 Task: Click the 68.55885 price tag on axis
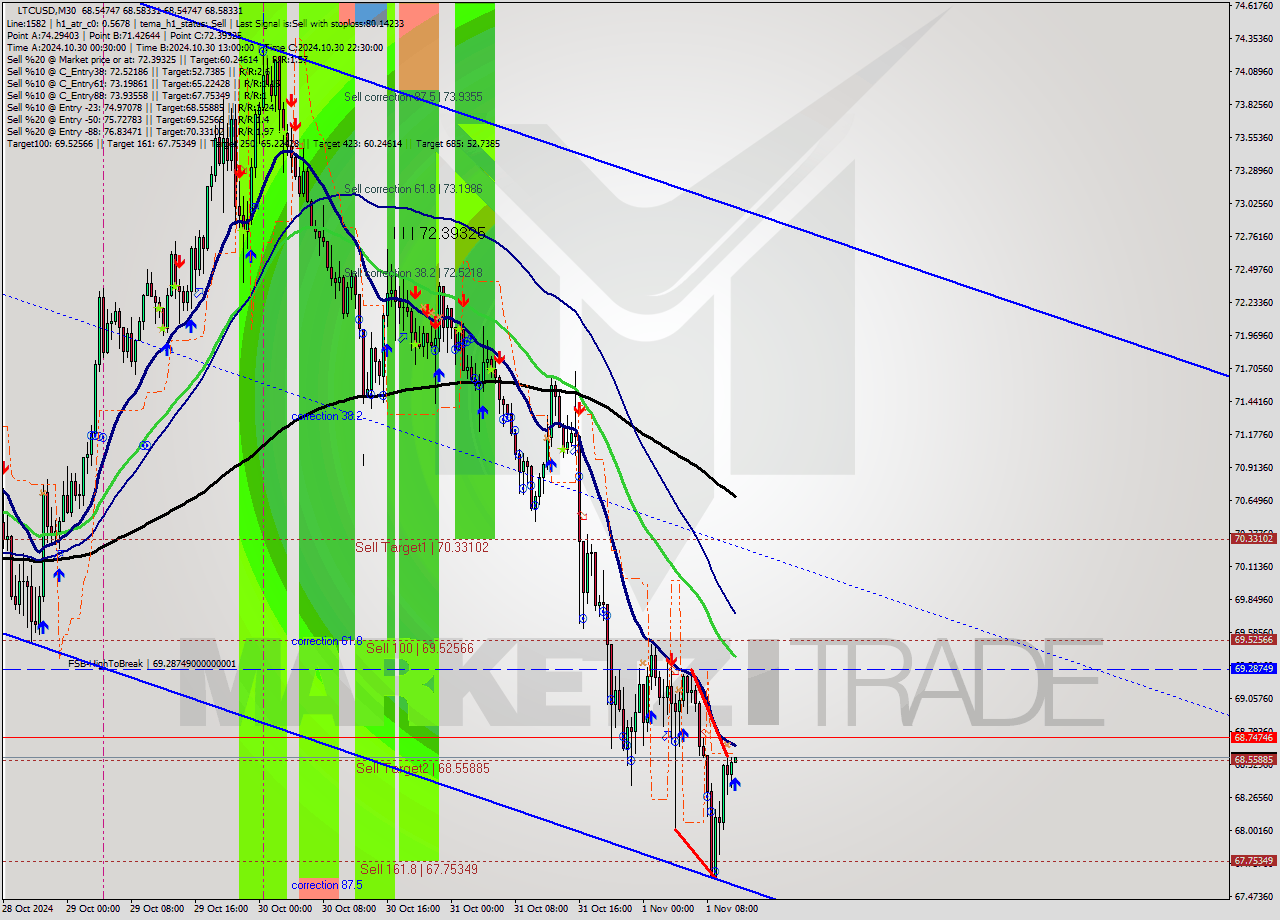pyautogui.click(x=1254, y=759)
